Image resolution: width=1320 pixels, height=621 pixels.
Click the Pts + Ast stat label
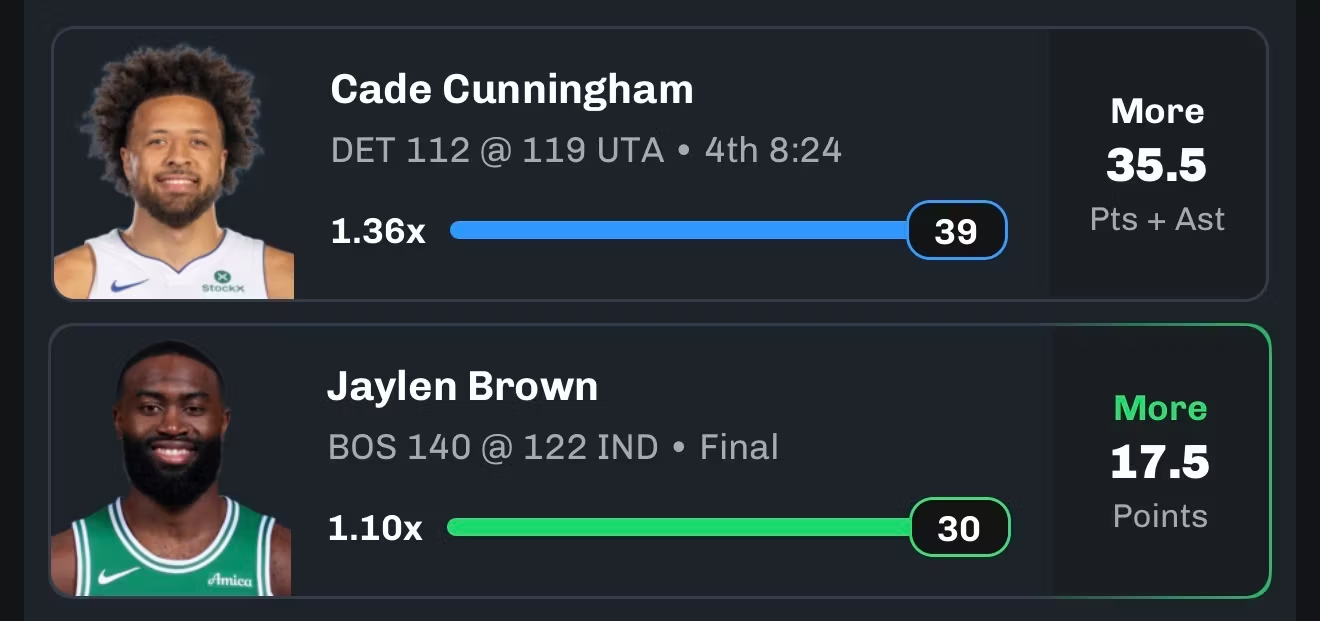pos(1157,219)
